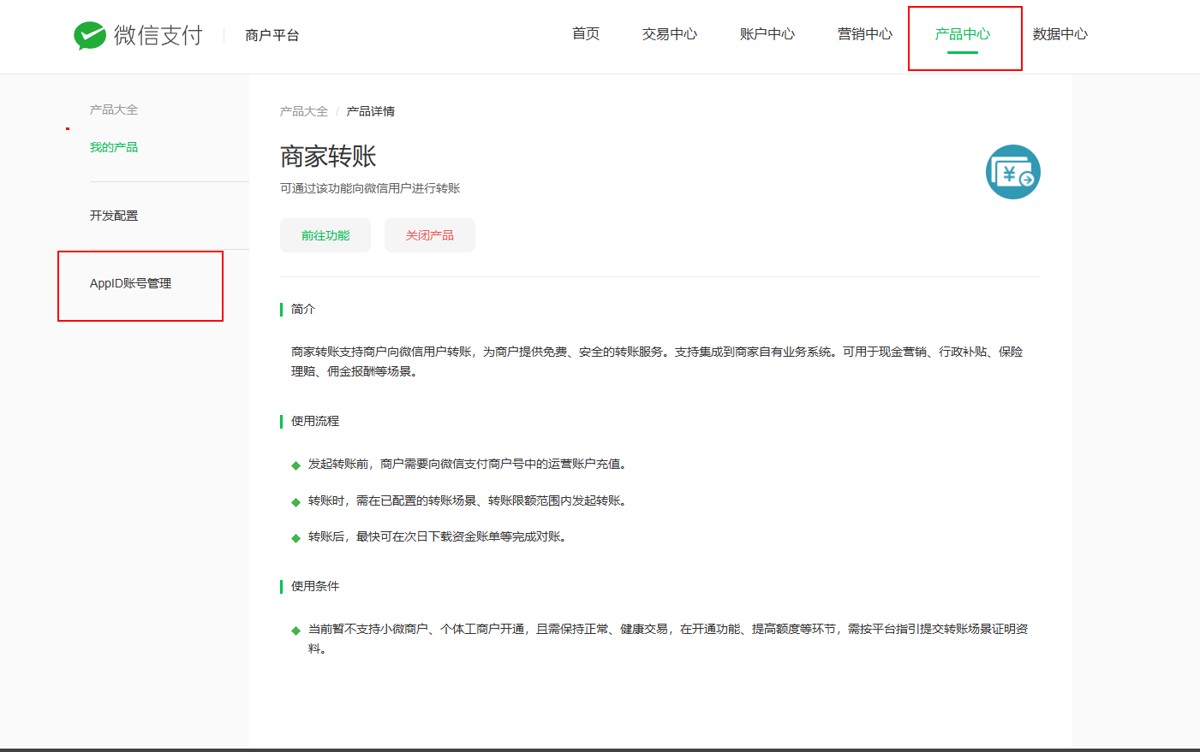This screenshot has width=1200, height=752.
Task: Open 开发配置 in the sidebar
Action: coord(114,215)
